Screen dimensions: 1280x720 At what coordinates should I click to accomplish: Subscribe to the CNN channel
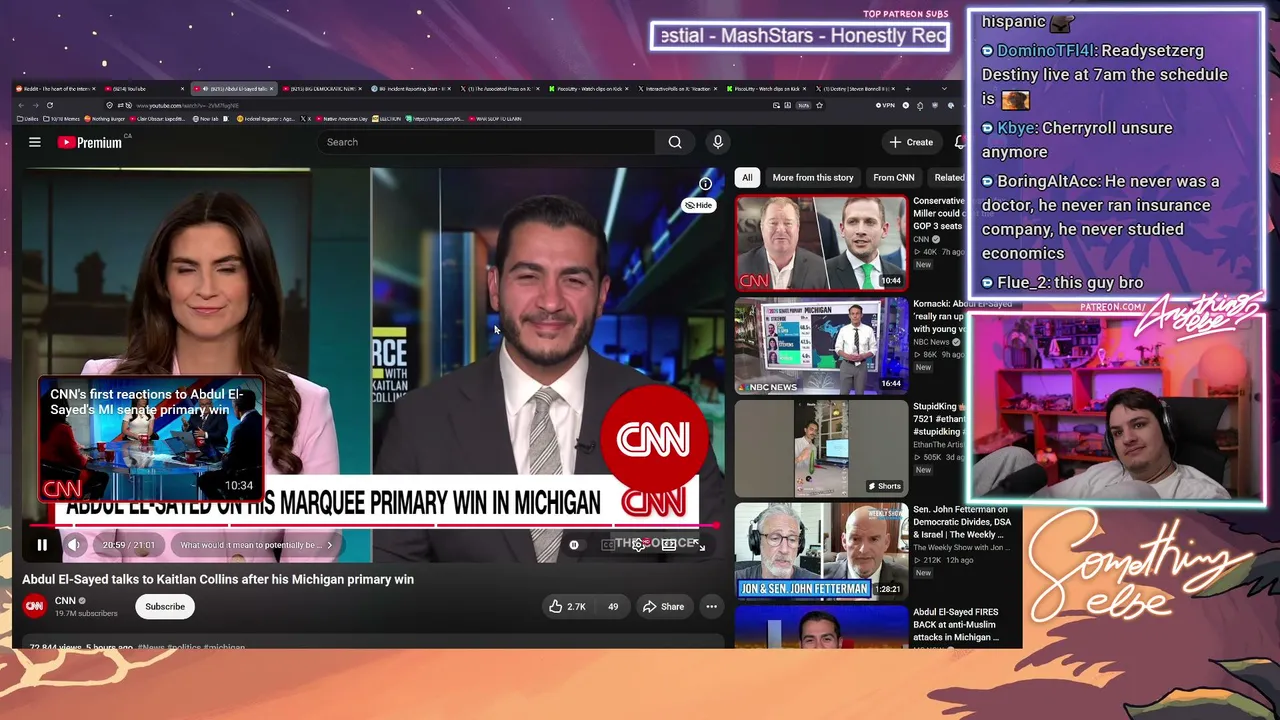pyautogui.click(x=165, y=606)
